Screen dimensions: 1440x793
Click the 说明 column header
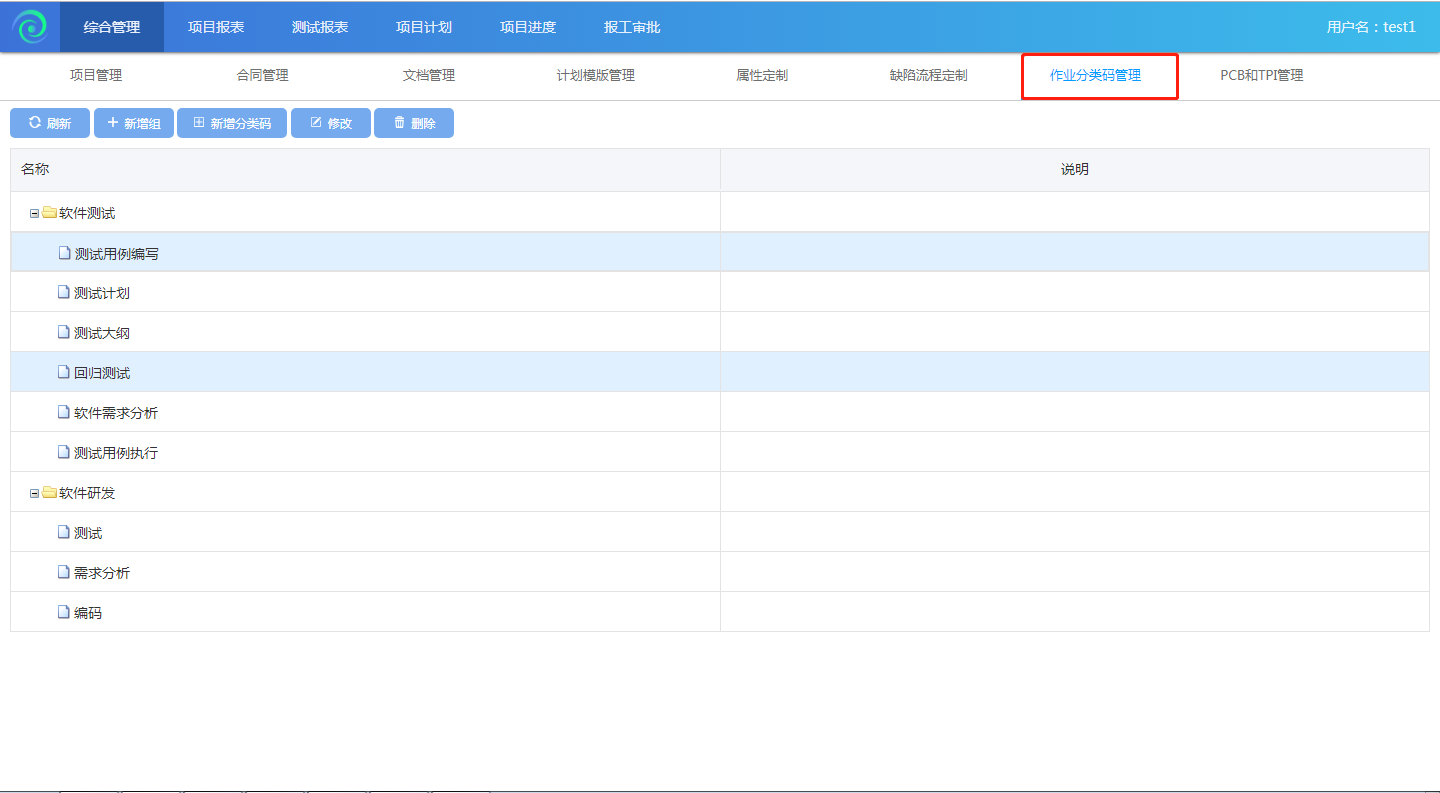point(1074,170)
